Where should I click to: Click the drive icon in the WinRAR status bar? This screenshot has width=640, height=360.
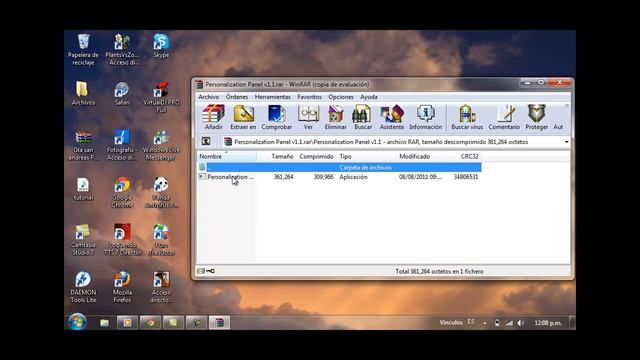(x=201, y=271)
